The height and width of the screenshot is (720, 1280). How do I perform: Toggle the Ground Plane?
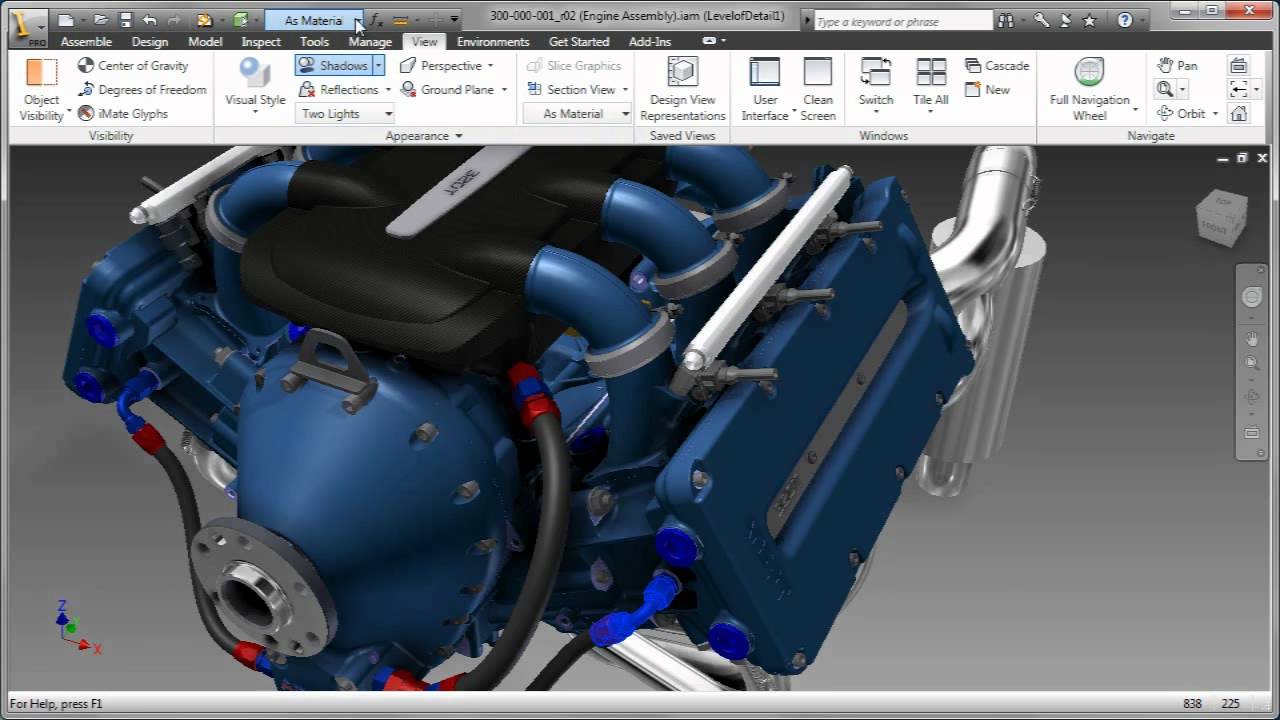tap(447, 89)
